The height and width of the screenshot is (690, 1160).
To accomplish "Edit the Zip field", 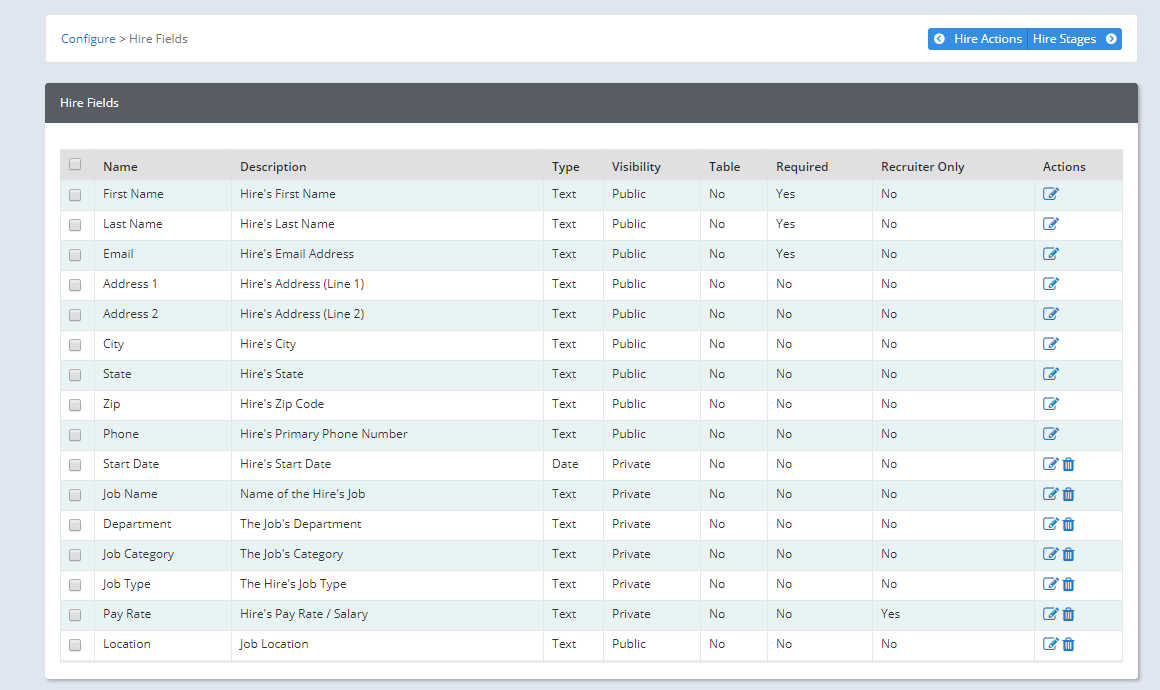I will click(x=1050, y=404).
